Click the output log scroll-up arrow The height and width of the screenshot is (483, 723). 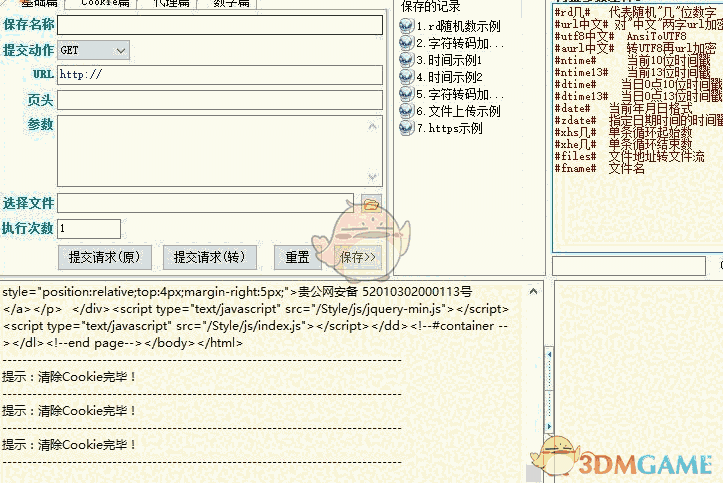[x=533, y=291]
